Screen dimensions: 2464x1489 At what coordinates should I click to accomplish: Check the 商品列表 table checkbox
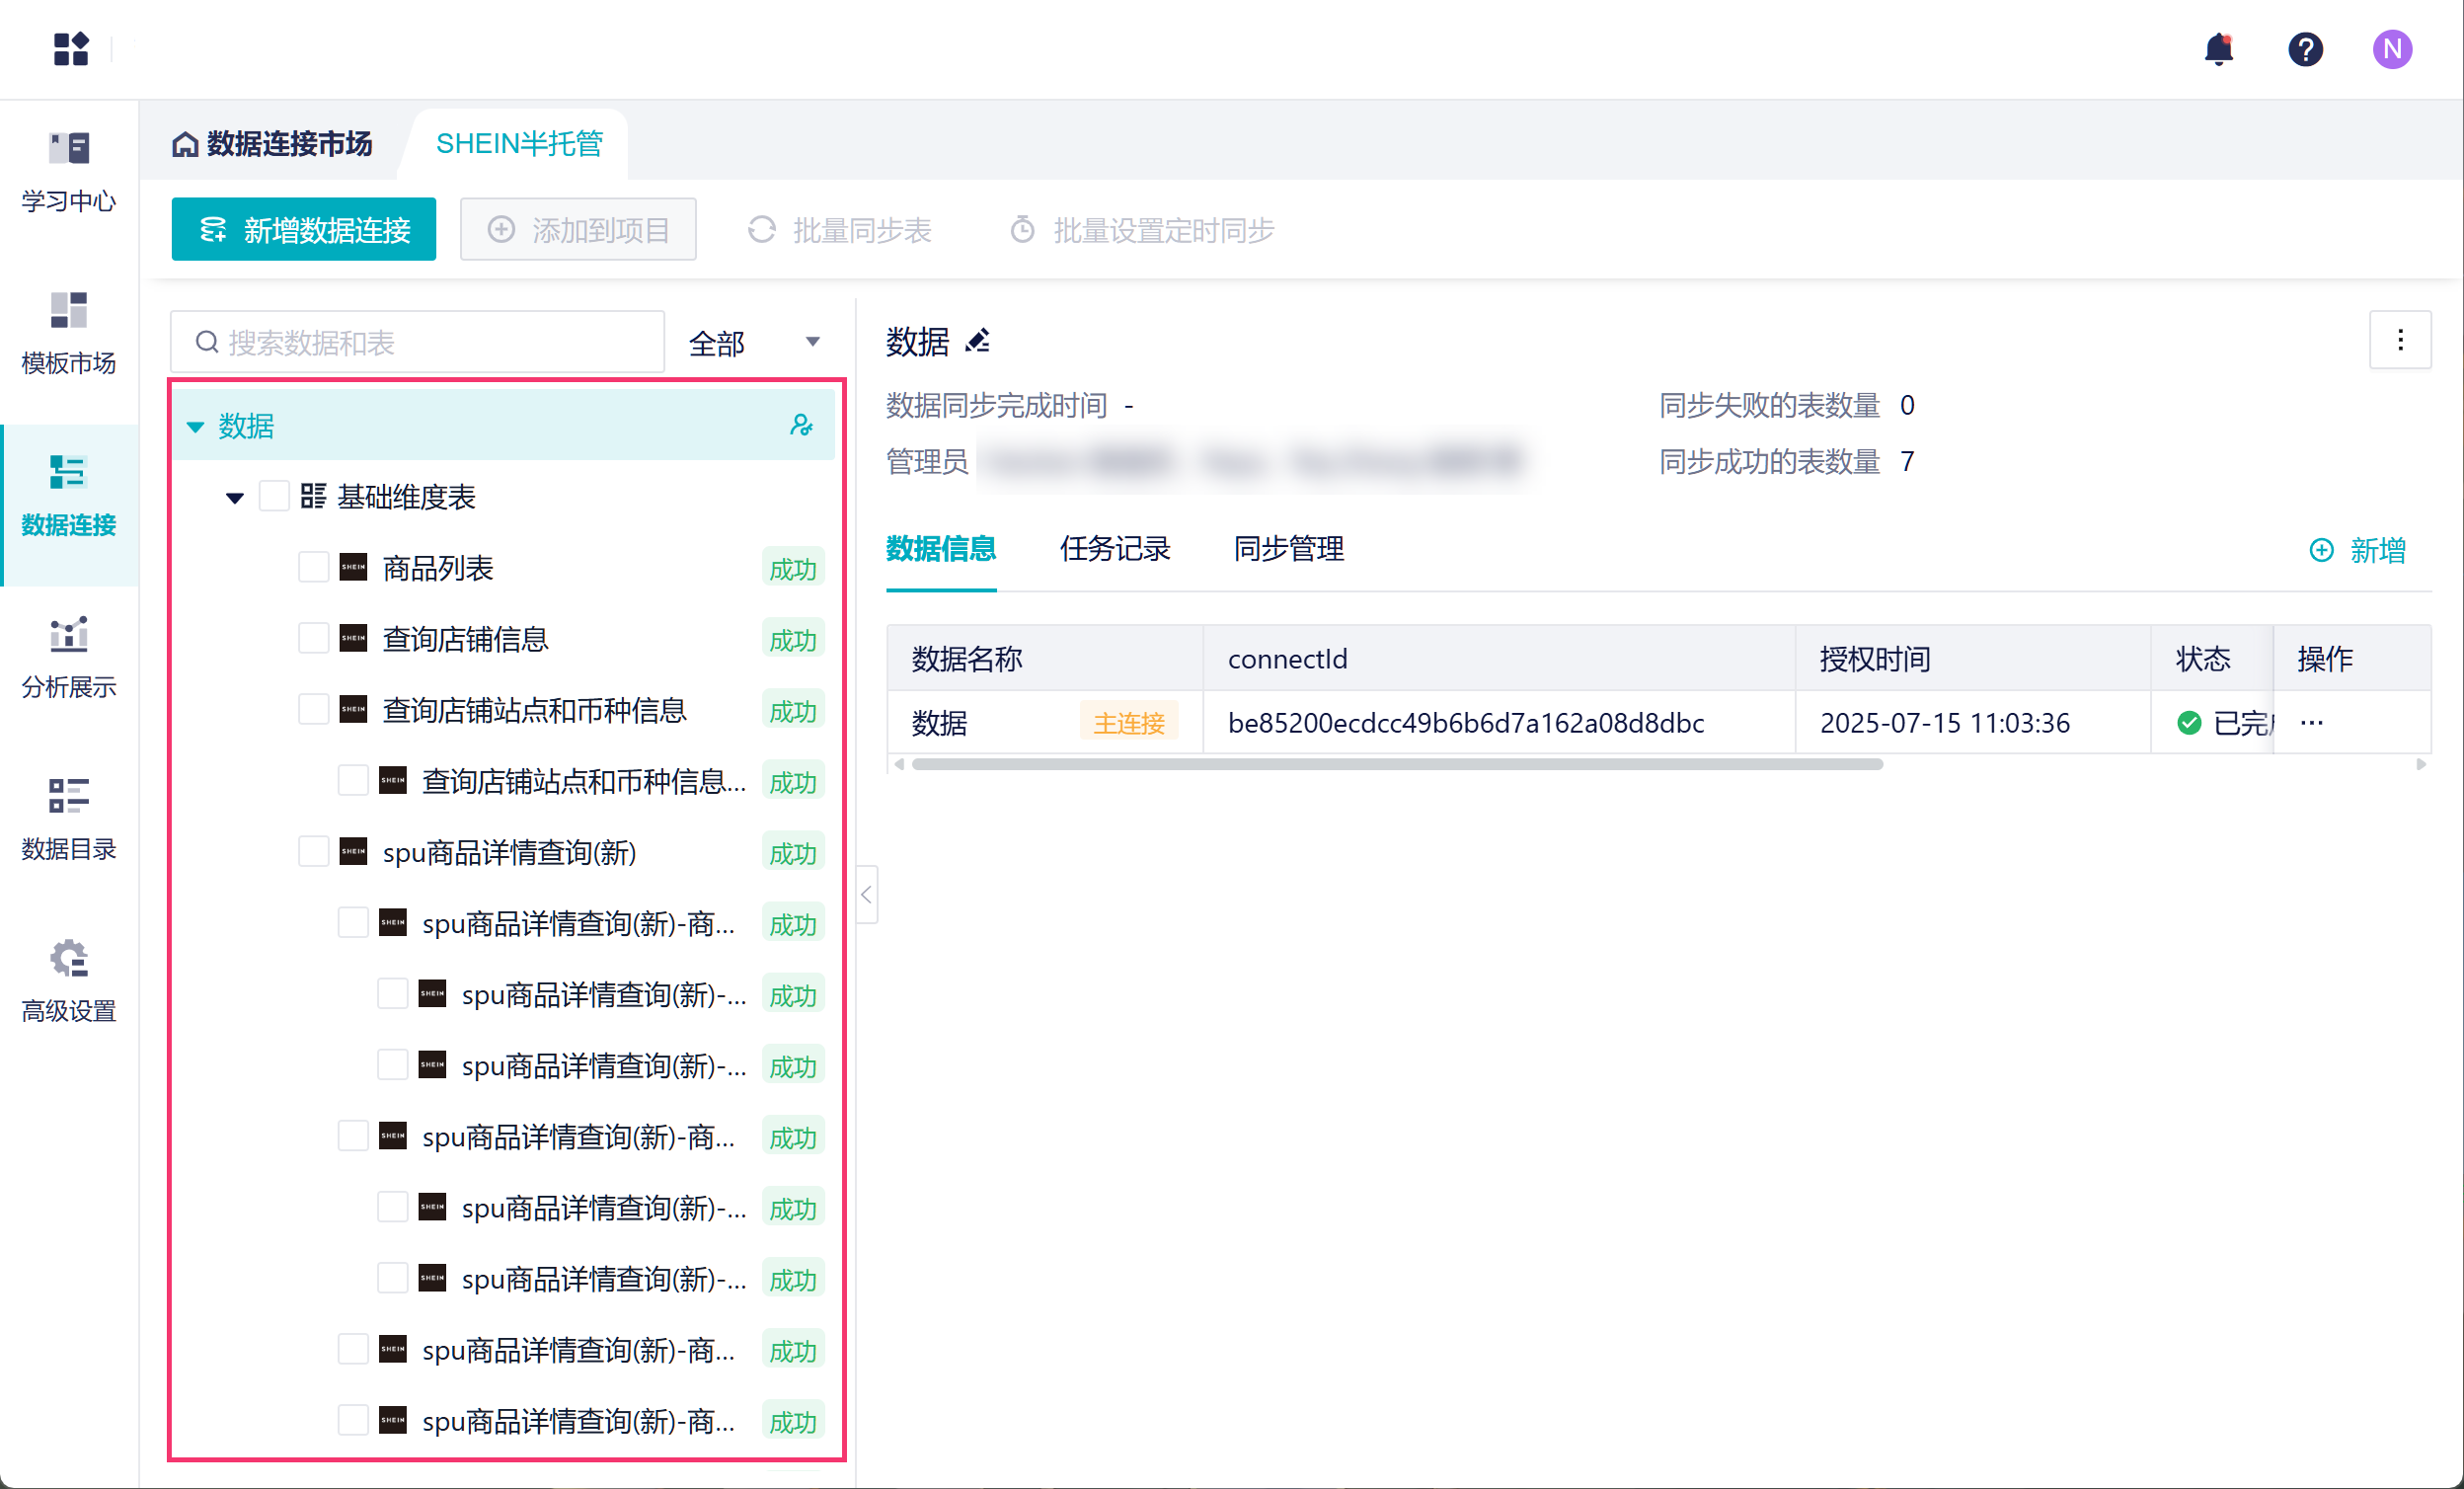(314, 568)
